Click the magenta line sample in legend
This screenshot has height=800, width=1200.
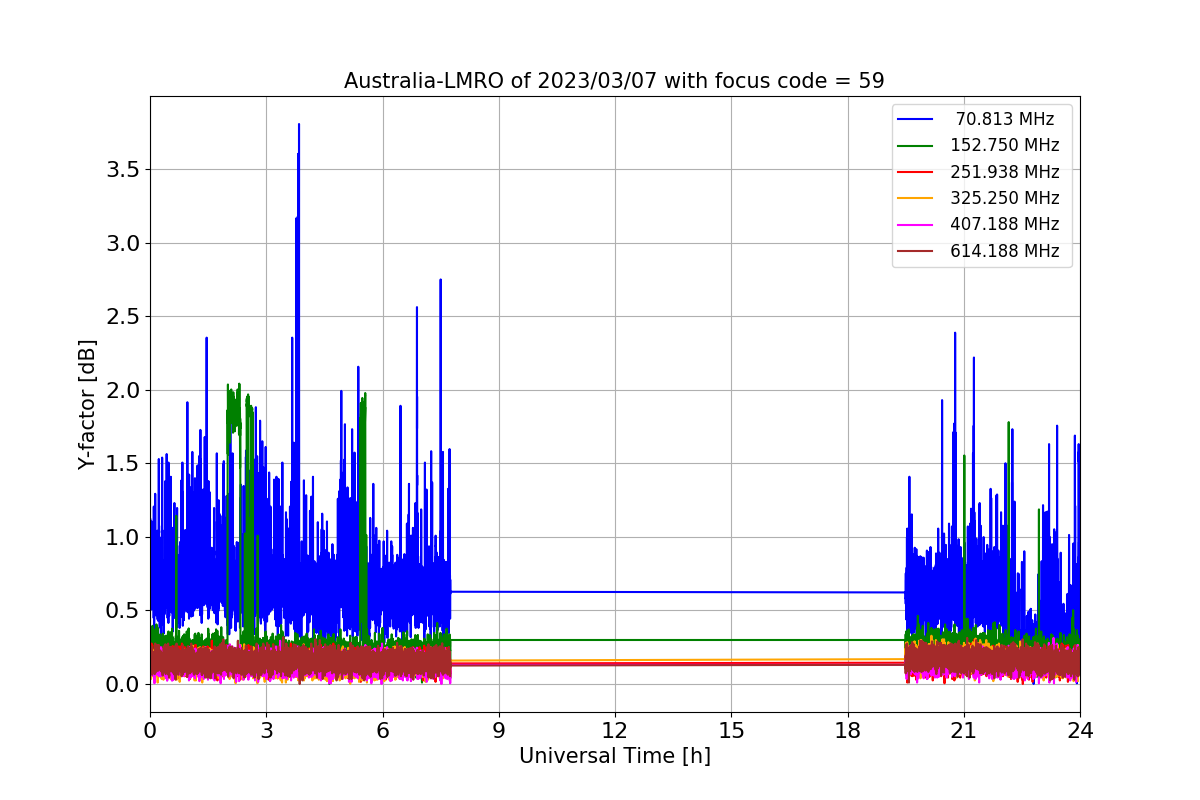tap(916, 225)
